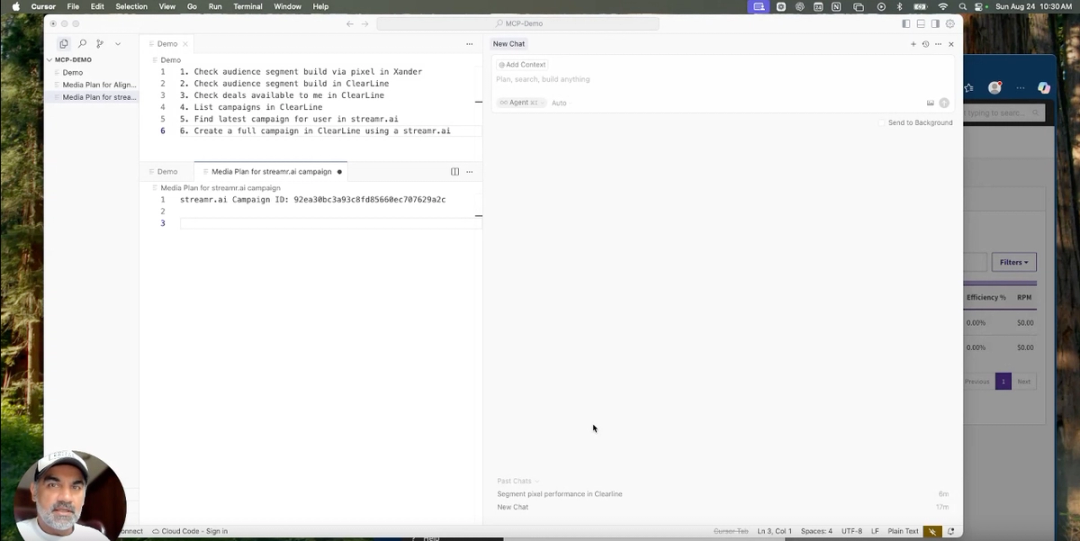The height and width of the screenshot is (541, 1080).
Task: Click Next page in browser window
Action: 1024,382
